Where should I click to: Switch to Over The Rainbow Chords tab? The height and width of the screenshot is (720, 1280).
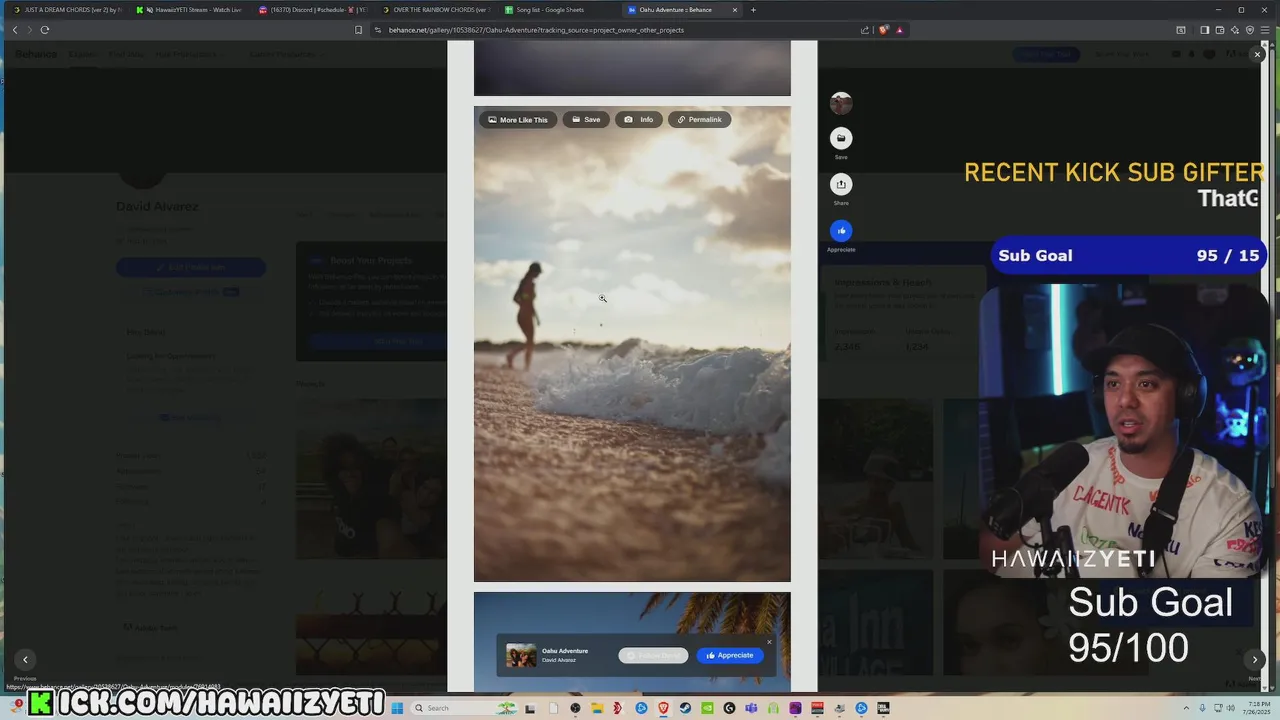click(x=436, y=10)
